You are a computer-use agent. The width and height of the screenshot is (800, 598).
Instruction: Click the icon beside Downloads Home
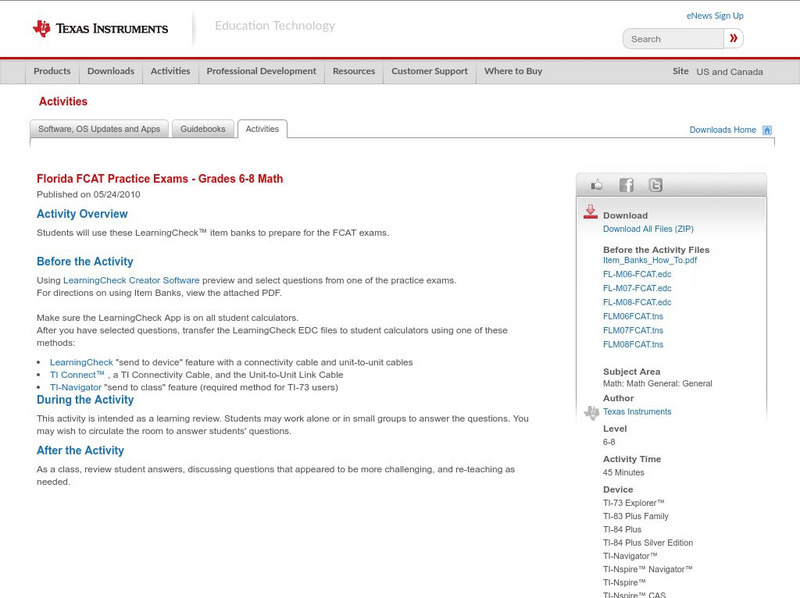765,129
